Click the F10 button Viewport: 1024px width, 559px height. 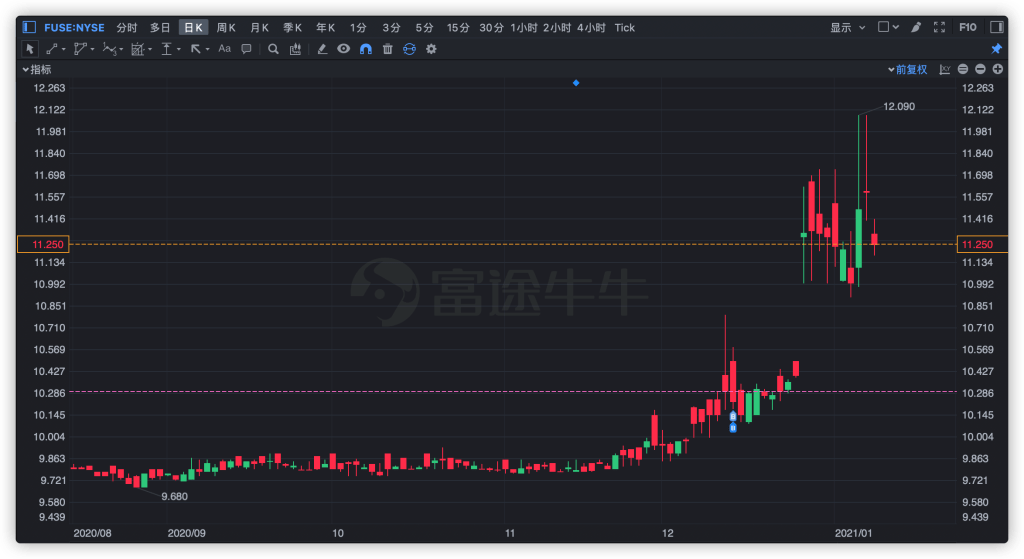(968, 27)
